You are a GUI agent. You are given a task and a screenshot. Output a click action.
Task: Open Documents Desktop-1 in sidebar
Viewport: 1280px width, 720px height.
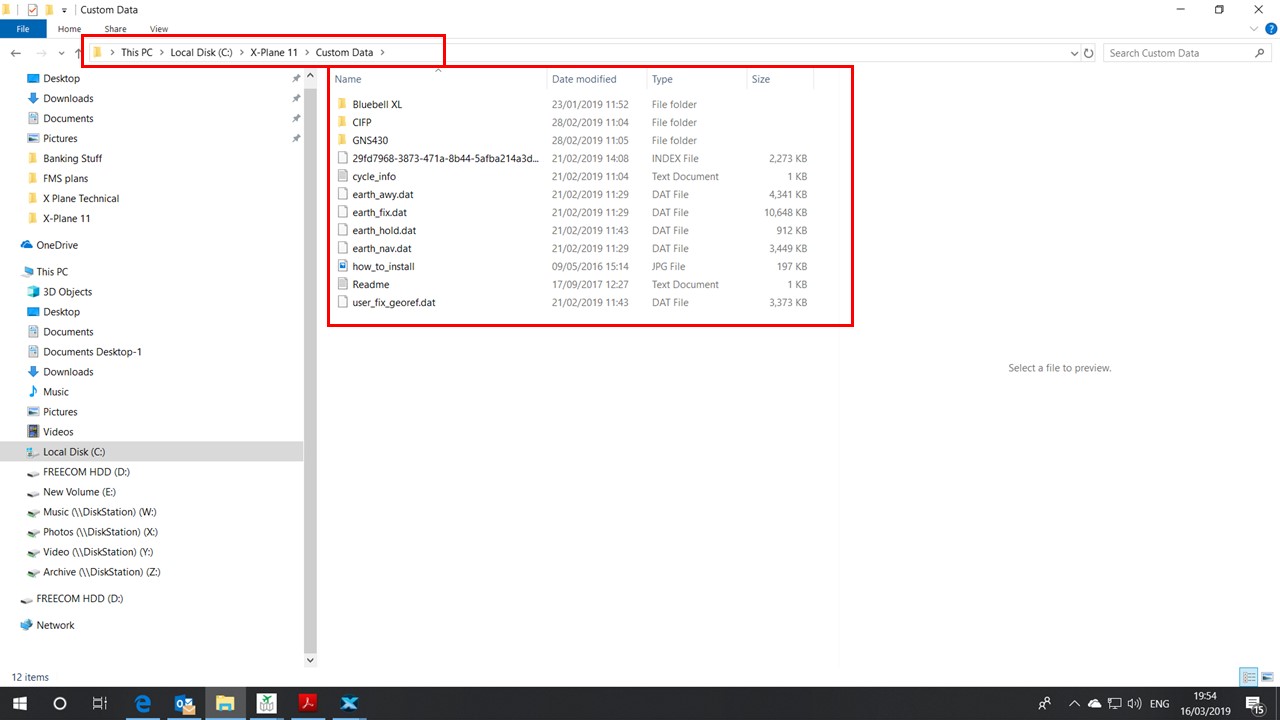click(x=92, y=352)
